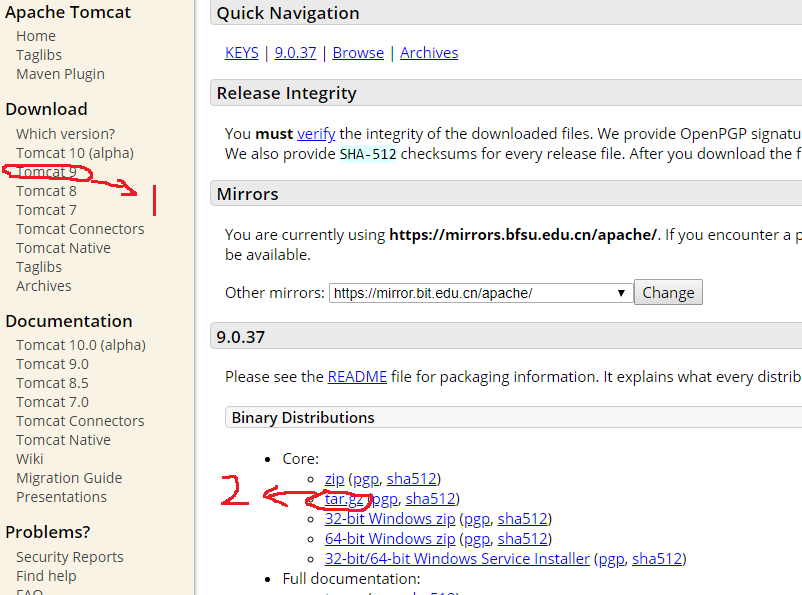Go to Maven Plugin page
This screenshot has width=802, height=595.
tap(60, 74)
